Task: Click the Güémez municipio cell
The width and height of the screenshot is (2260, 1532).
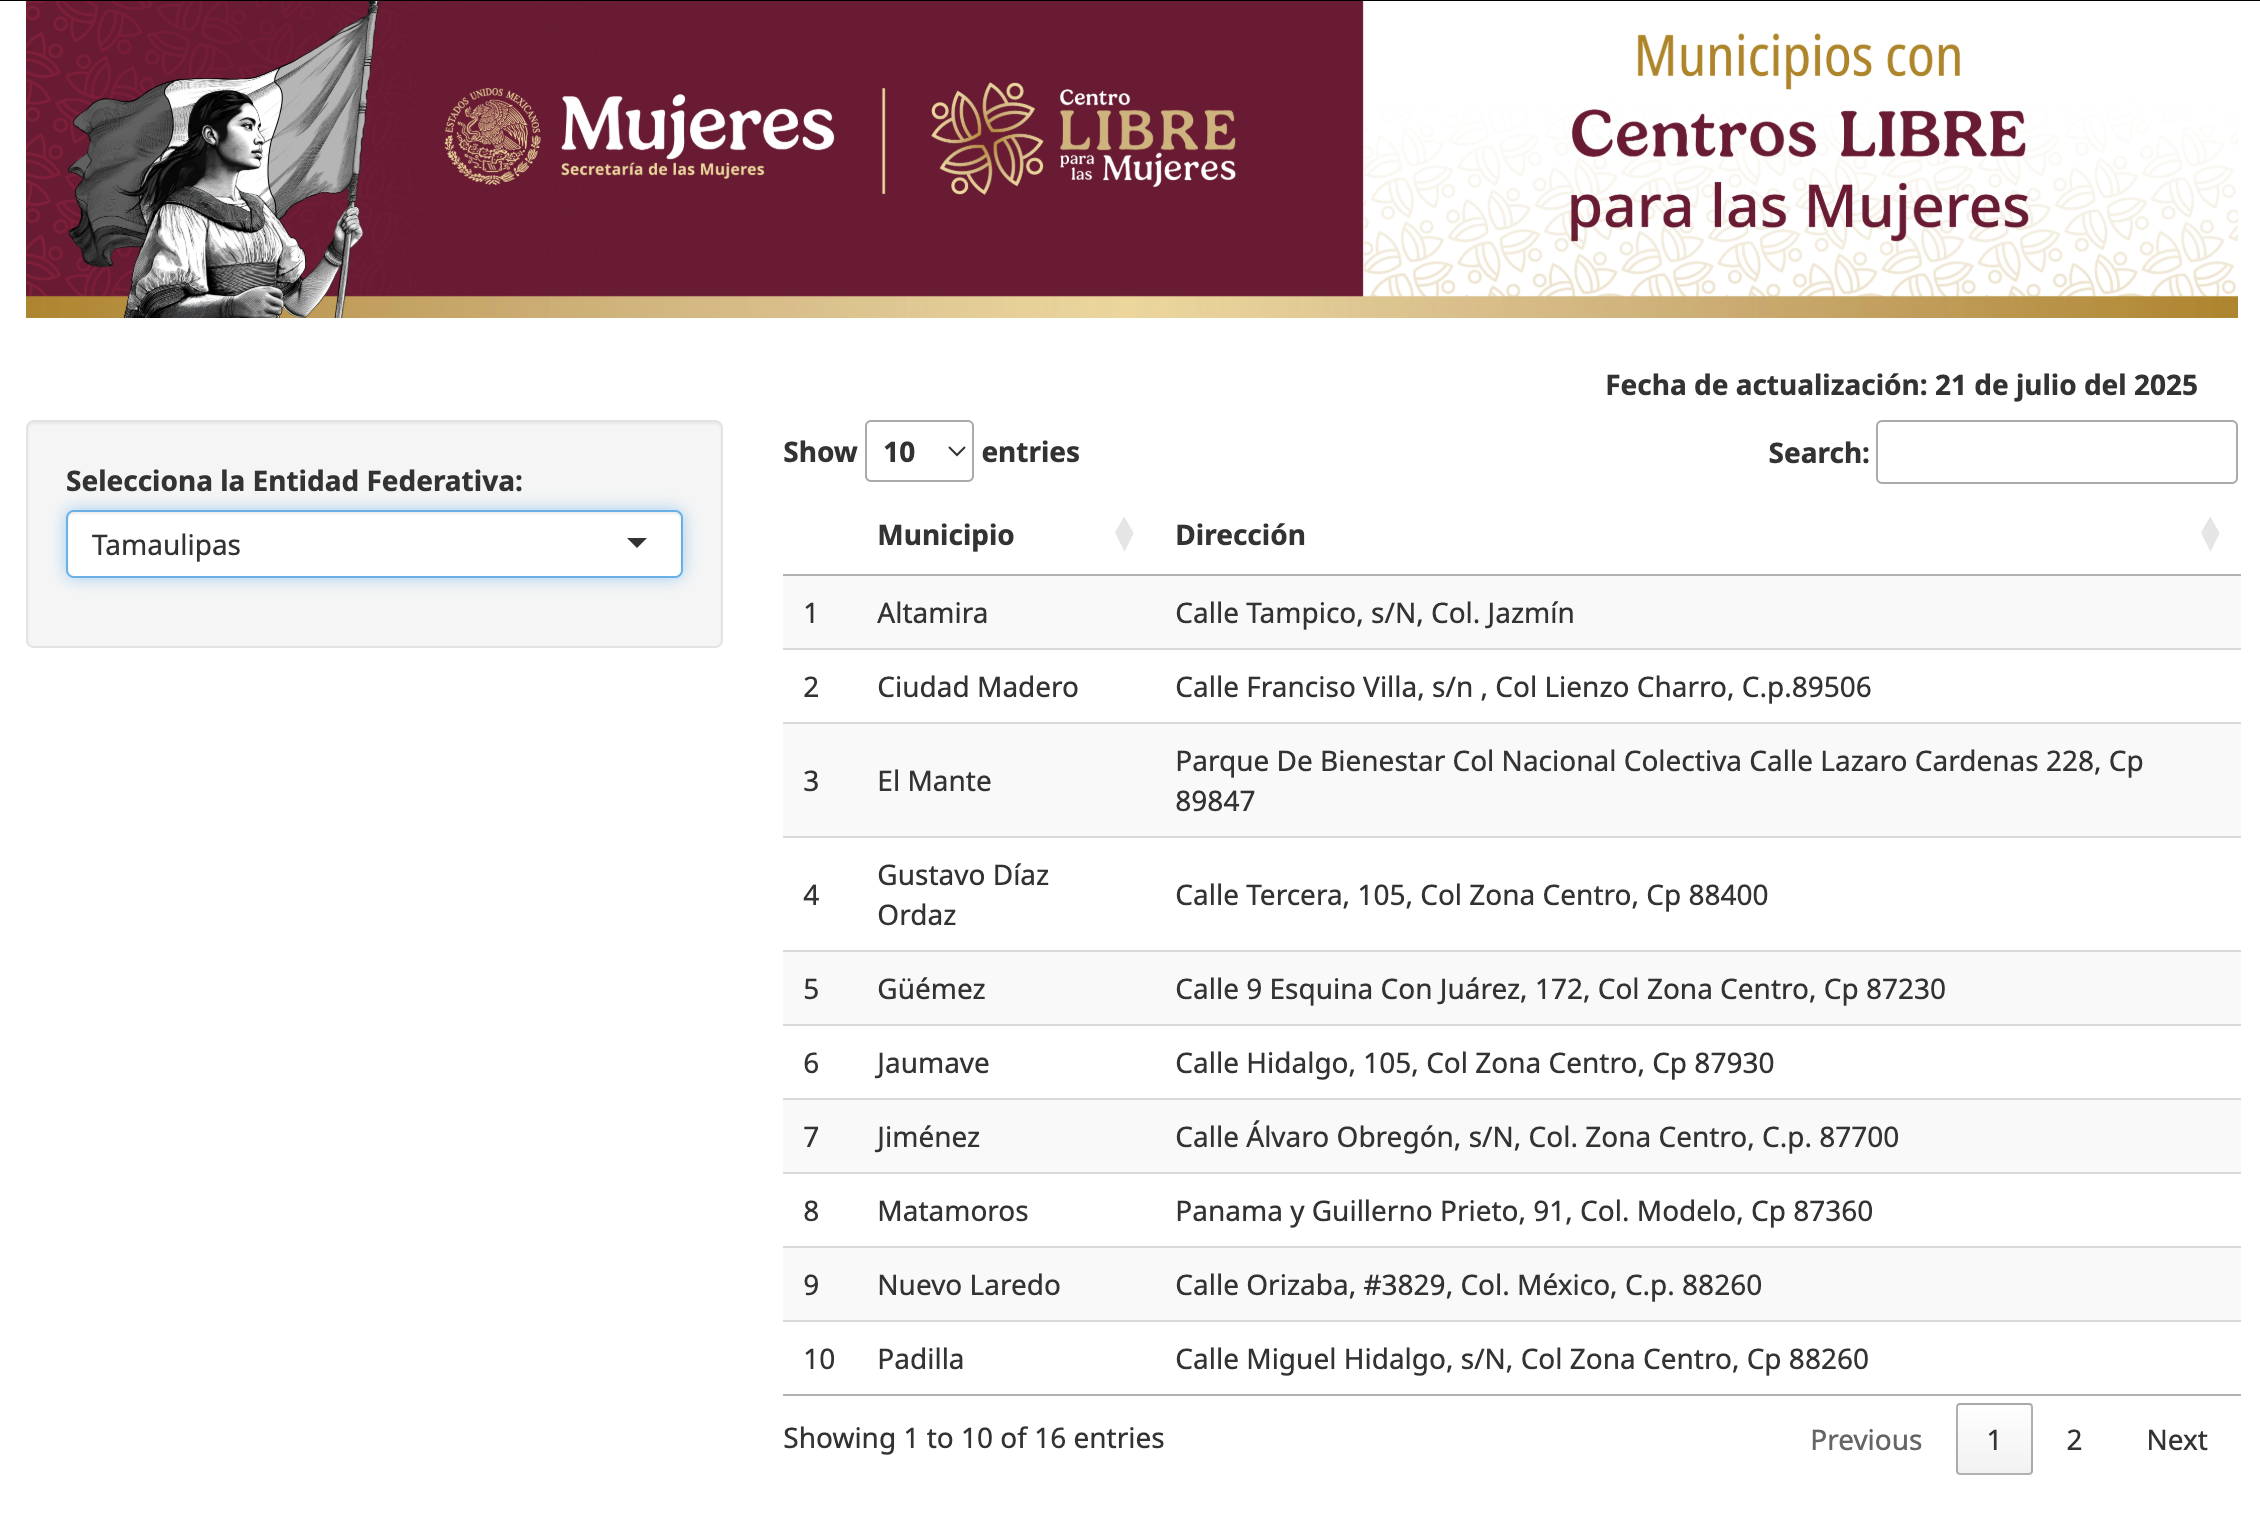Action: click(x=931, y=989)
